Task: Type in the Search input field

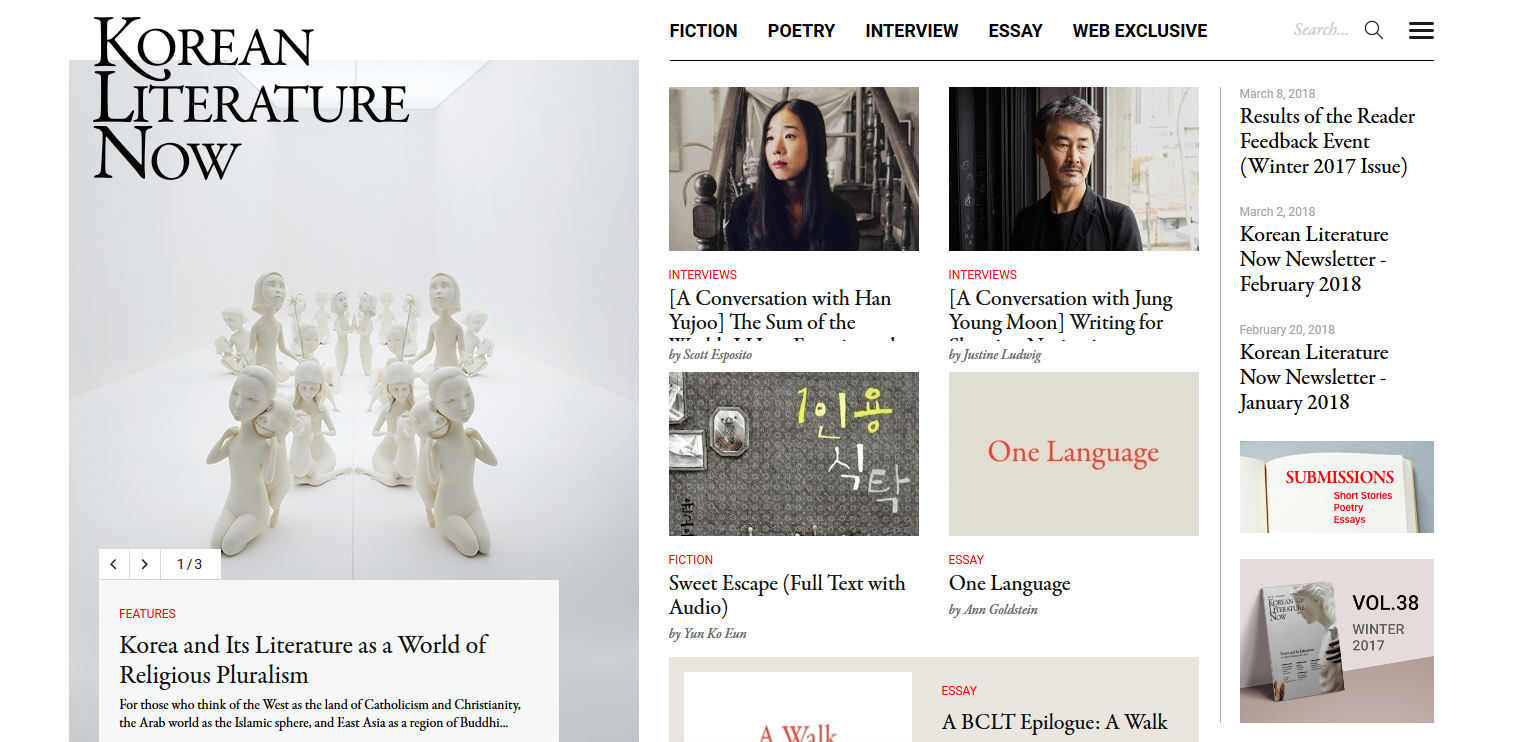Action: tap(1321, 30)
